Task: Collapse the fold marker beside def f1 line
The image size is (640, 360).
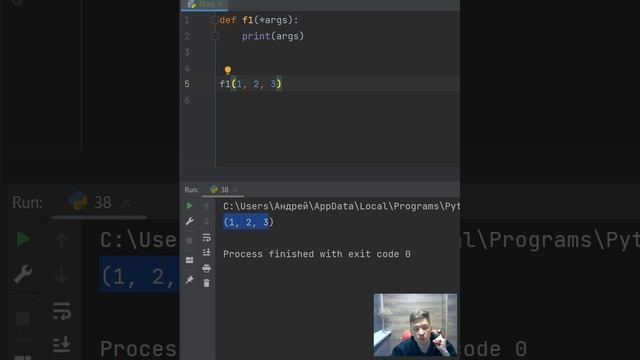Action: click(x=215, y=20)
